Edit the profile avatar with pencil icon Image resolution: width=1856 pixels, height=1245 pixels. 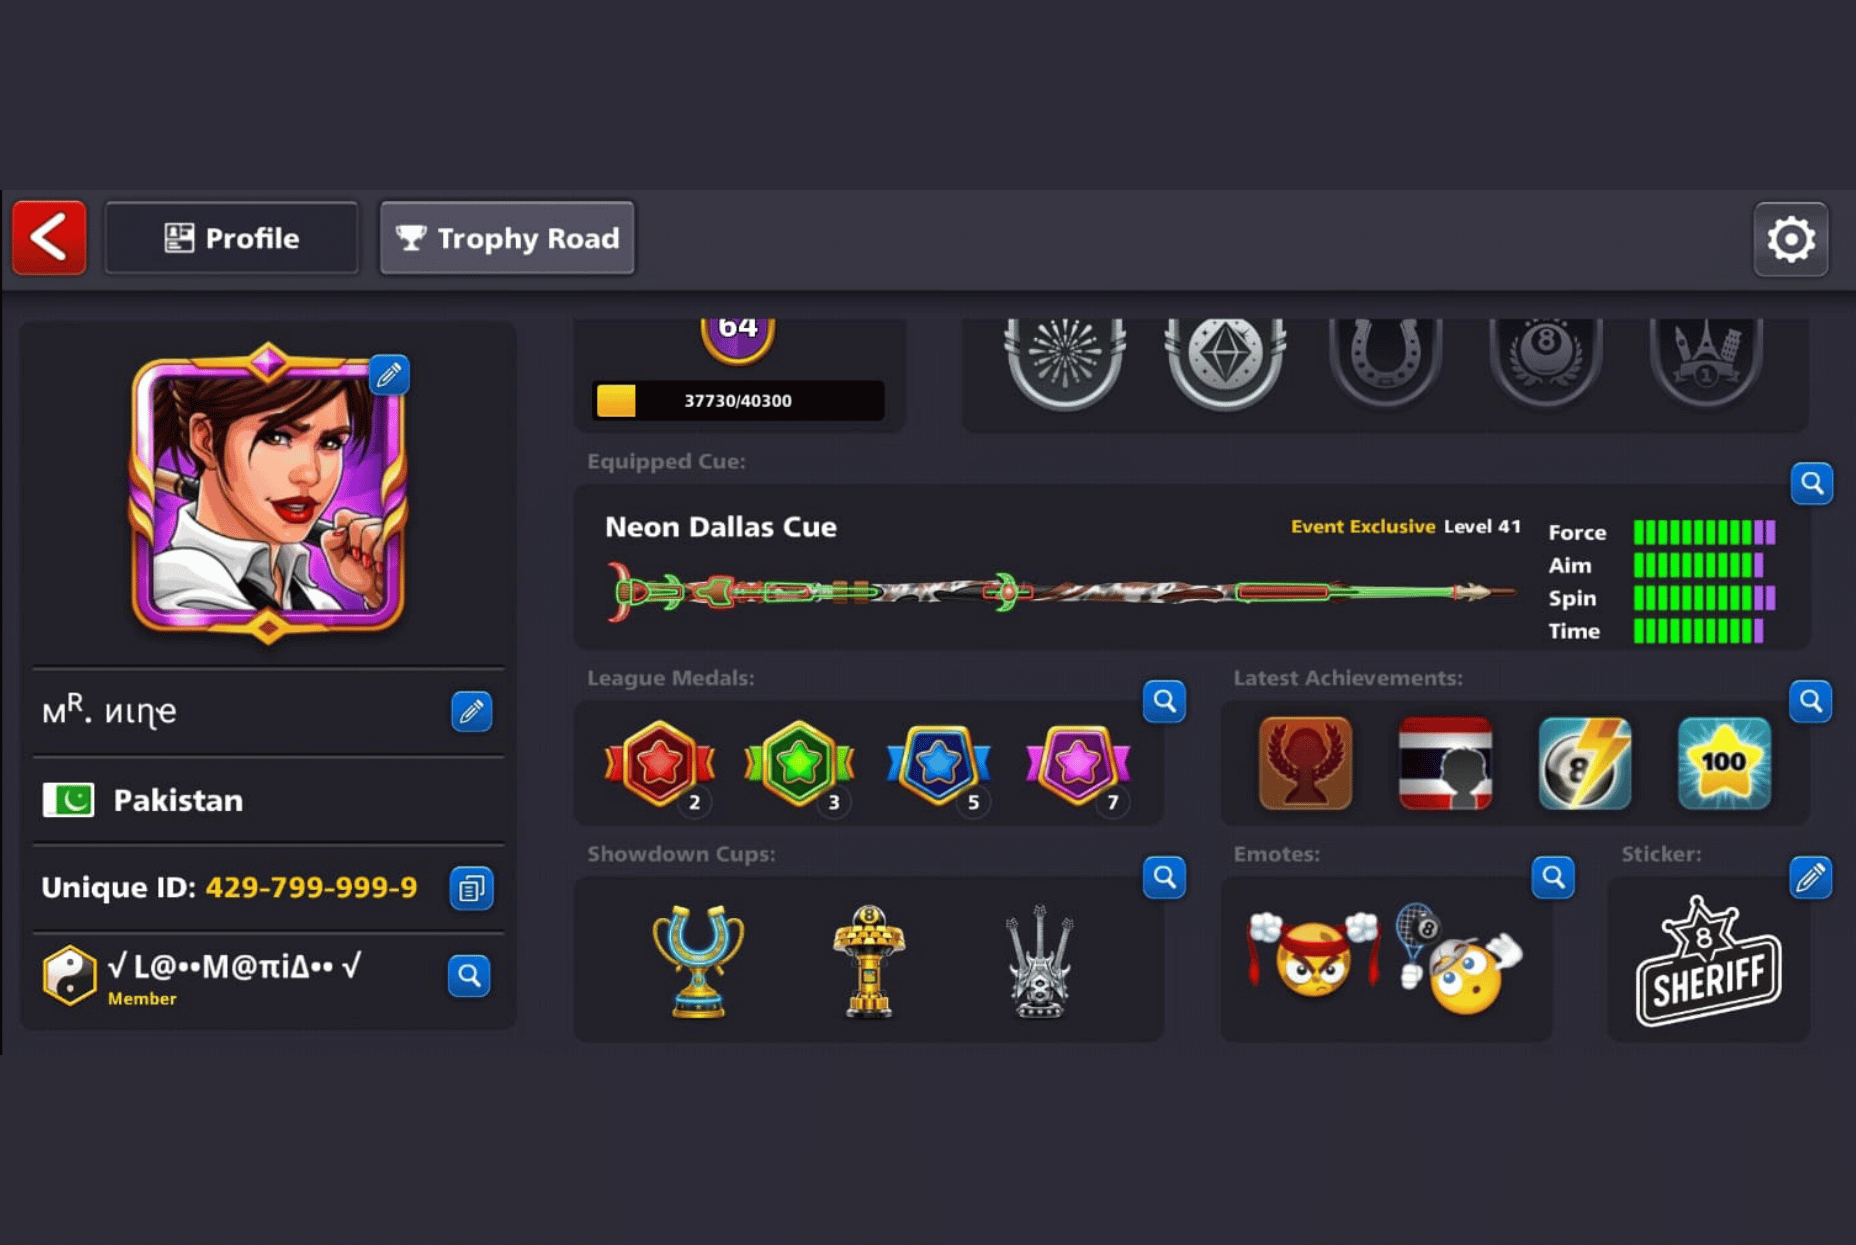tap(389, 375)
